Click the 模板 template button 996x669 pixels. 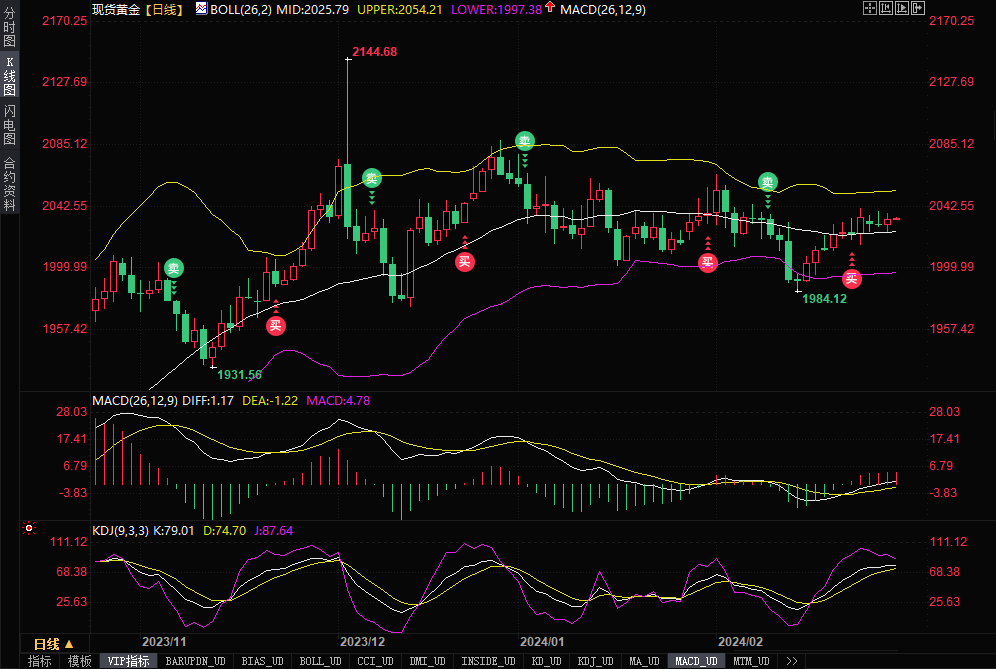click(79, 661)
